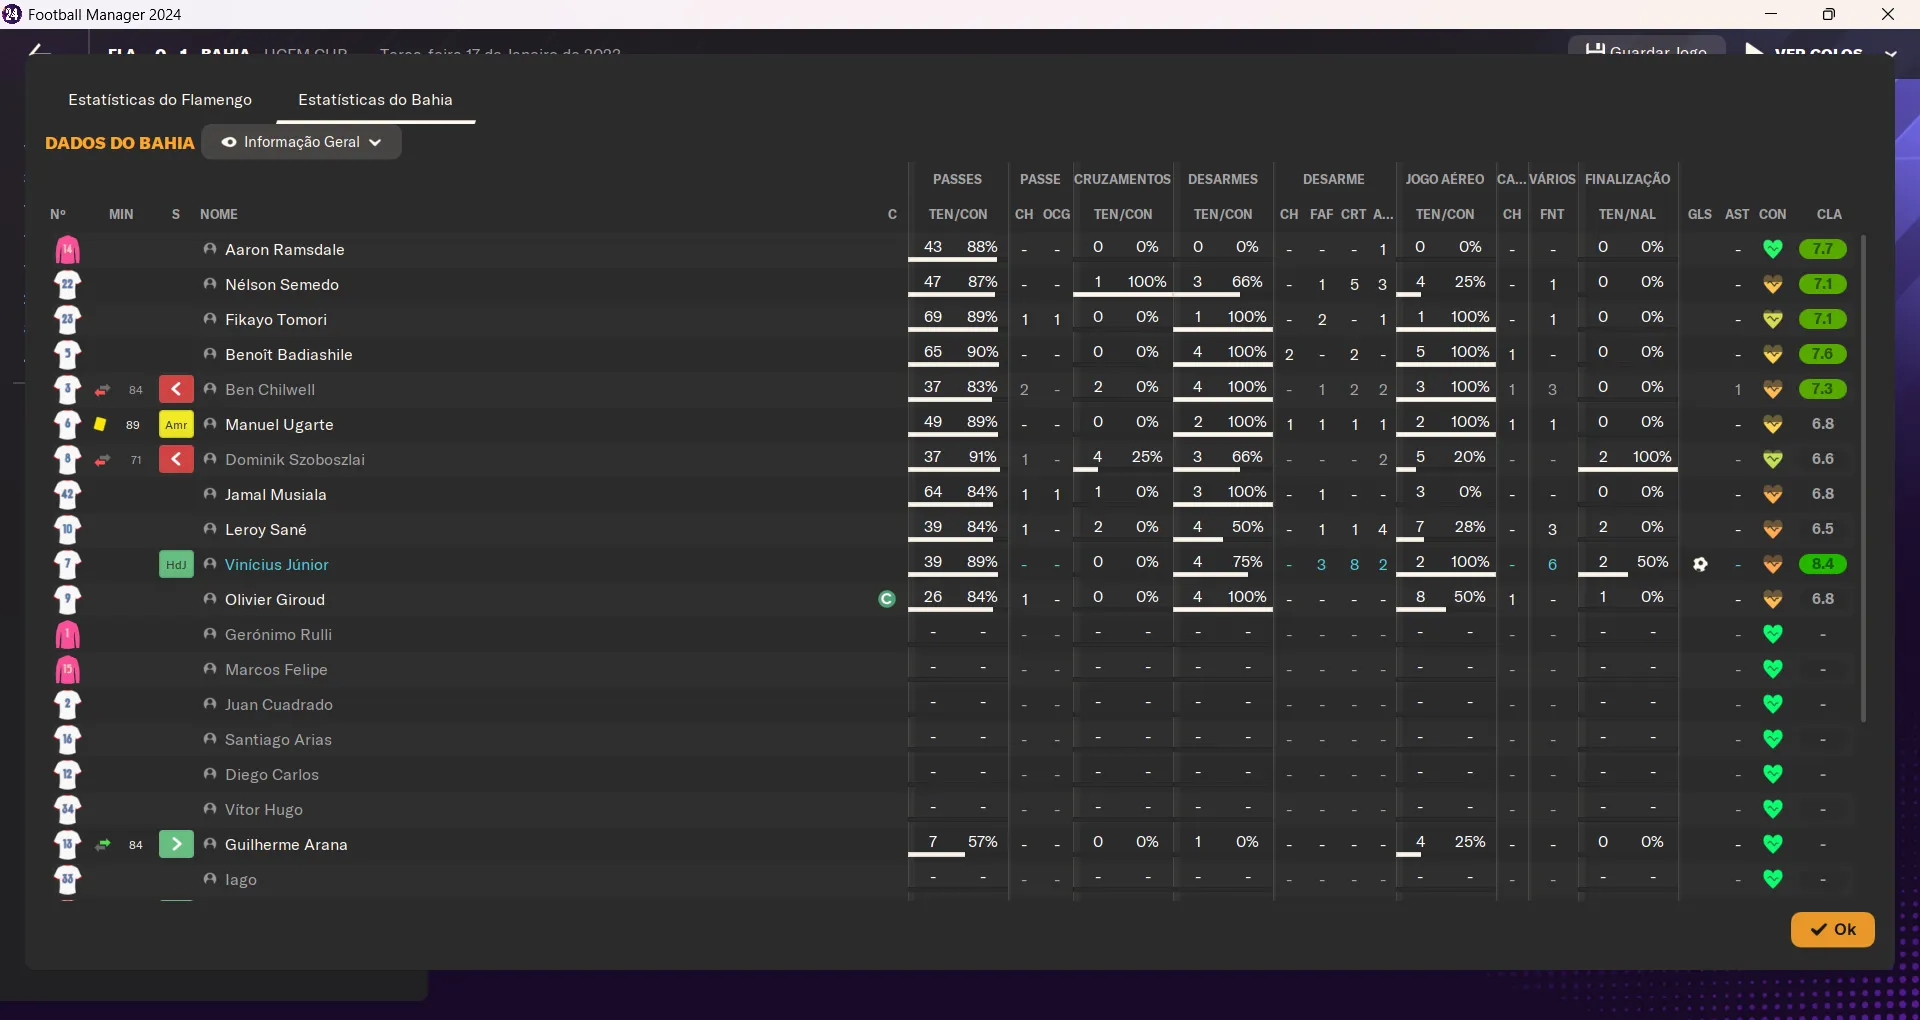Sort by the Nº column header
The image size is (1920, 1020).
coord(58,214)
